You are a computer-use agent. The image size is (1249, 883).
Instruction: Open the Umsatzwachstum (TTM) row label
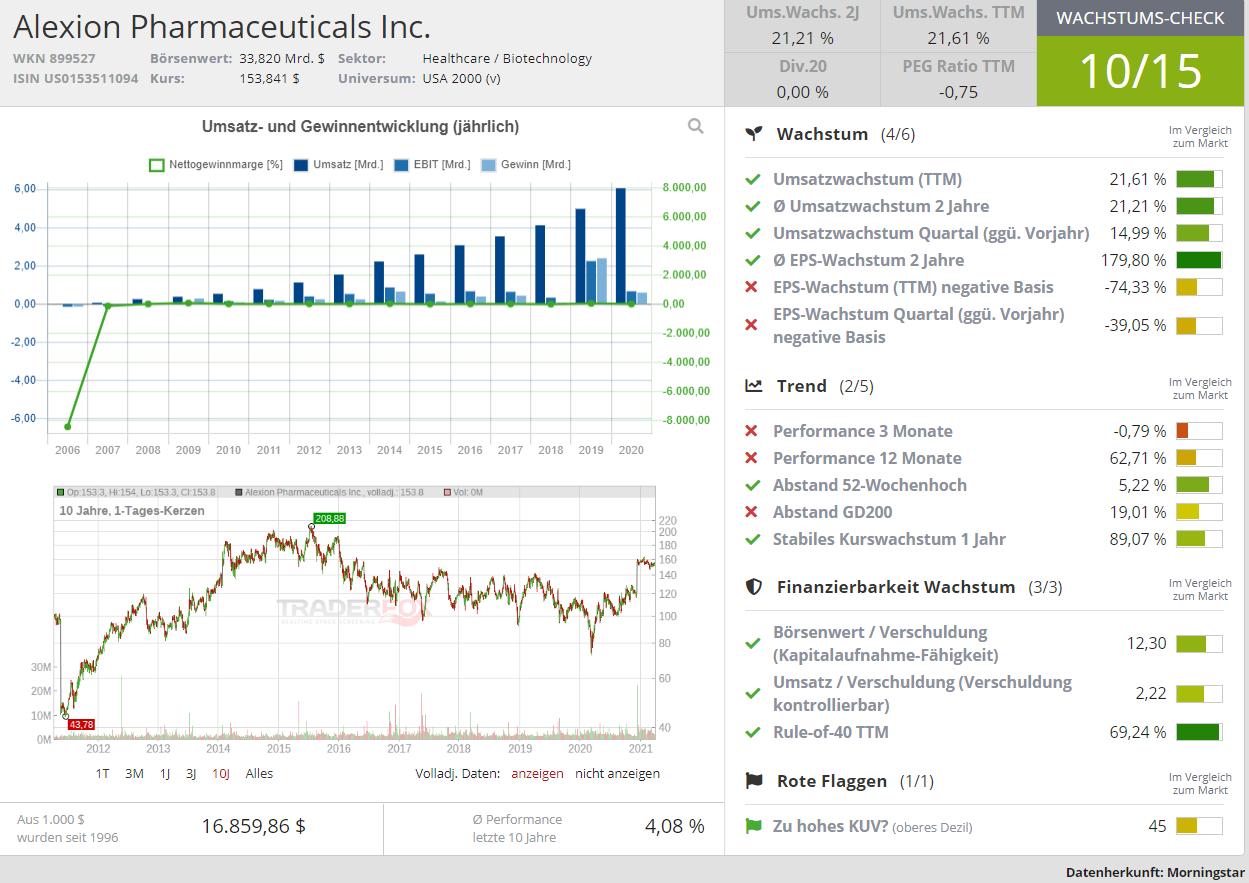tap(867, 179)
